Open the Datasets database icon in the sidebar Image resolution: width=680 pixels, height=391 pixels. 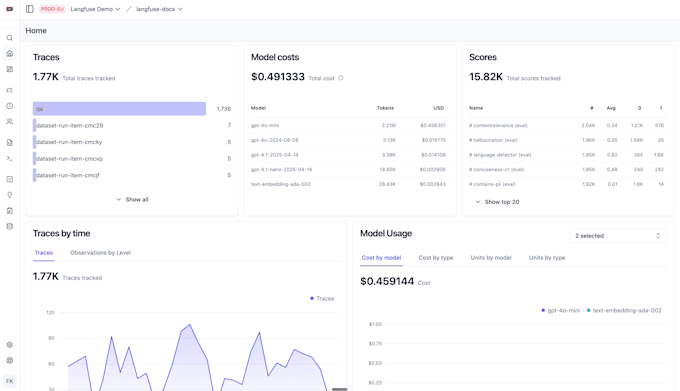click(x=10, y=226)
